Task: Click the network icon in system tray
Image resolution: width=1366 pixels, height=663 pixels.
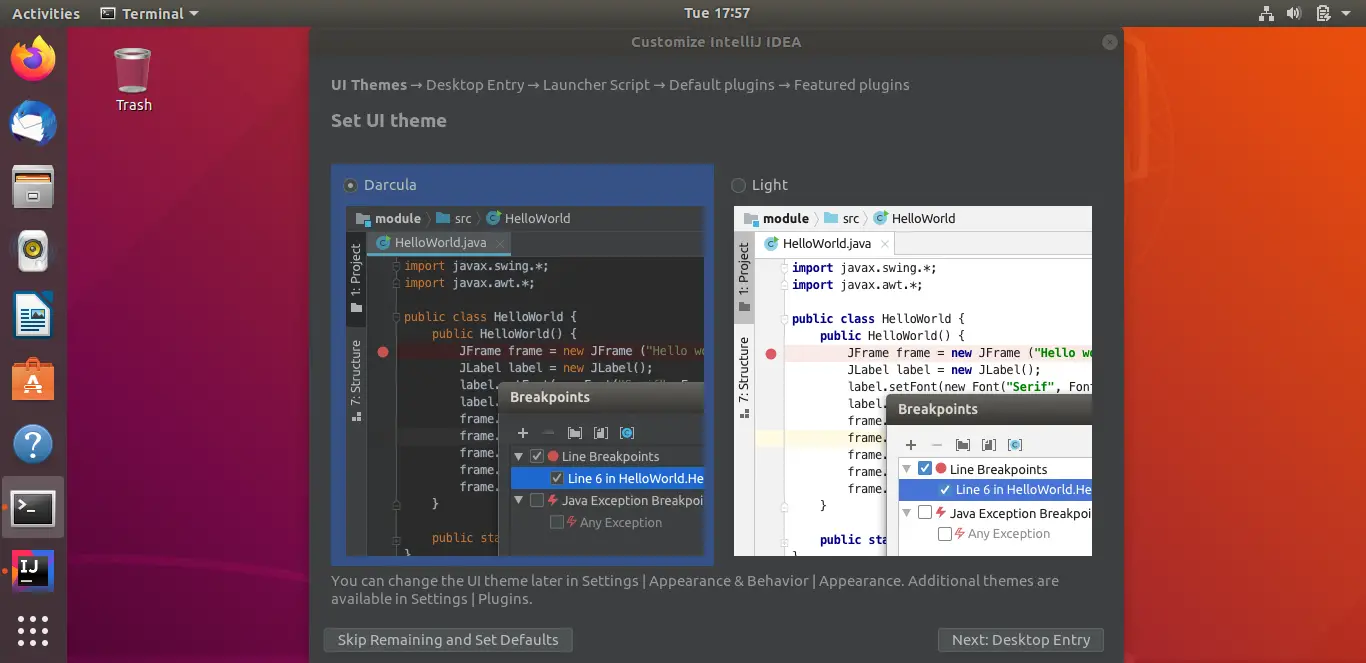Action: point(1266,13)
